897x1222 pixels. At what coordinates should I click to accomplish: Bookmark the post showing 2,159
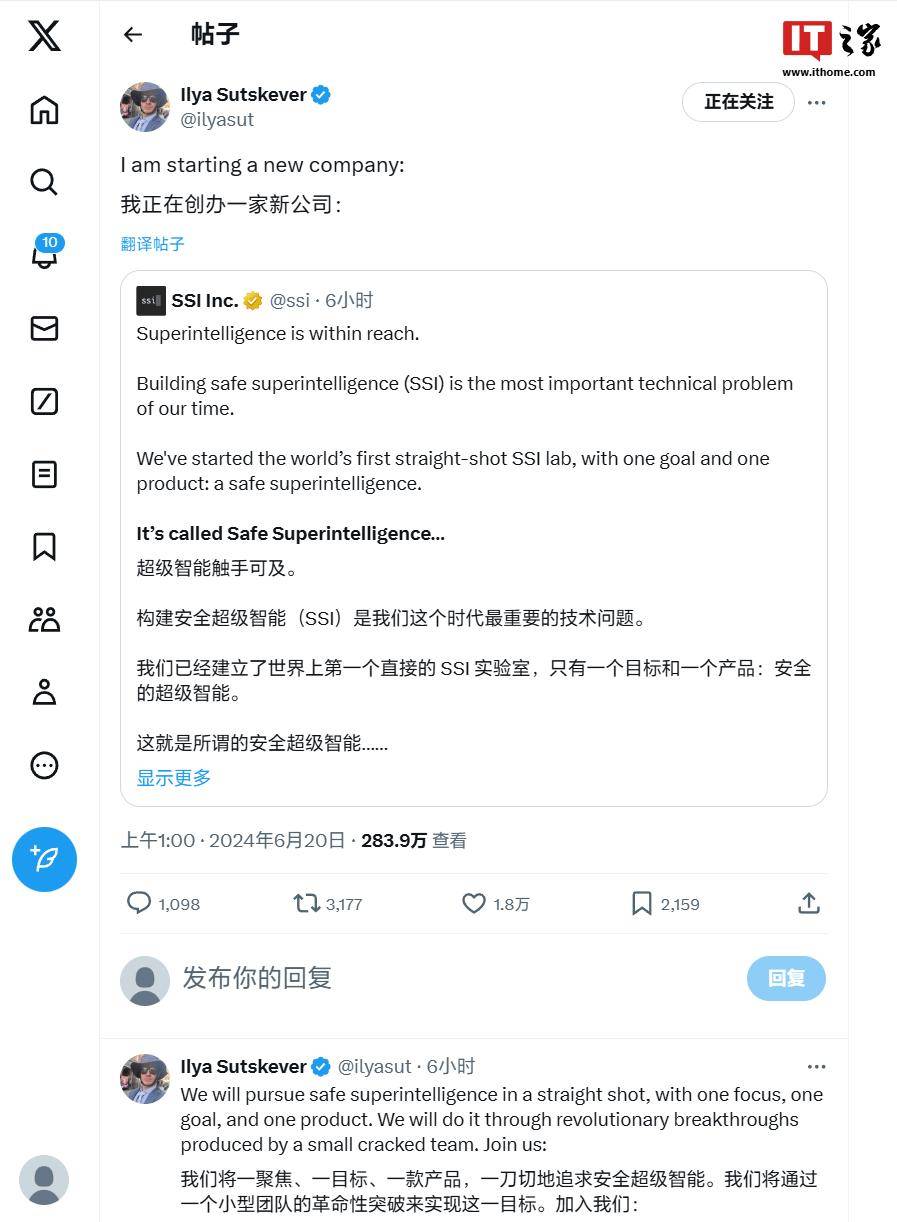tap(642, 904)
